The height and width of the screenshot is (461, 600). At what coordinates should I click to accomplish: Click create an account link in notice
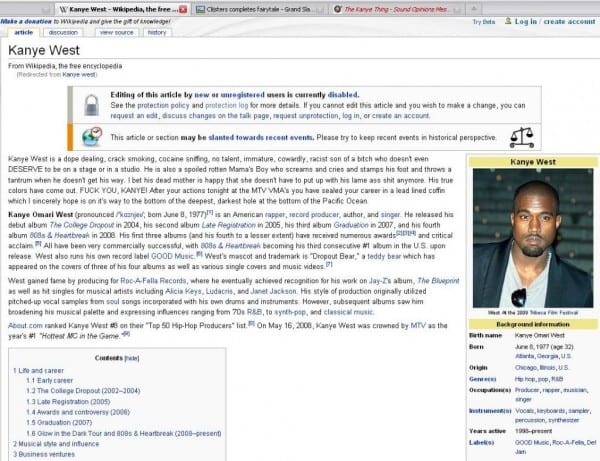(401, 116)
